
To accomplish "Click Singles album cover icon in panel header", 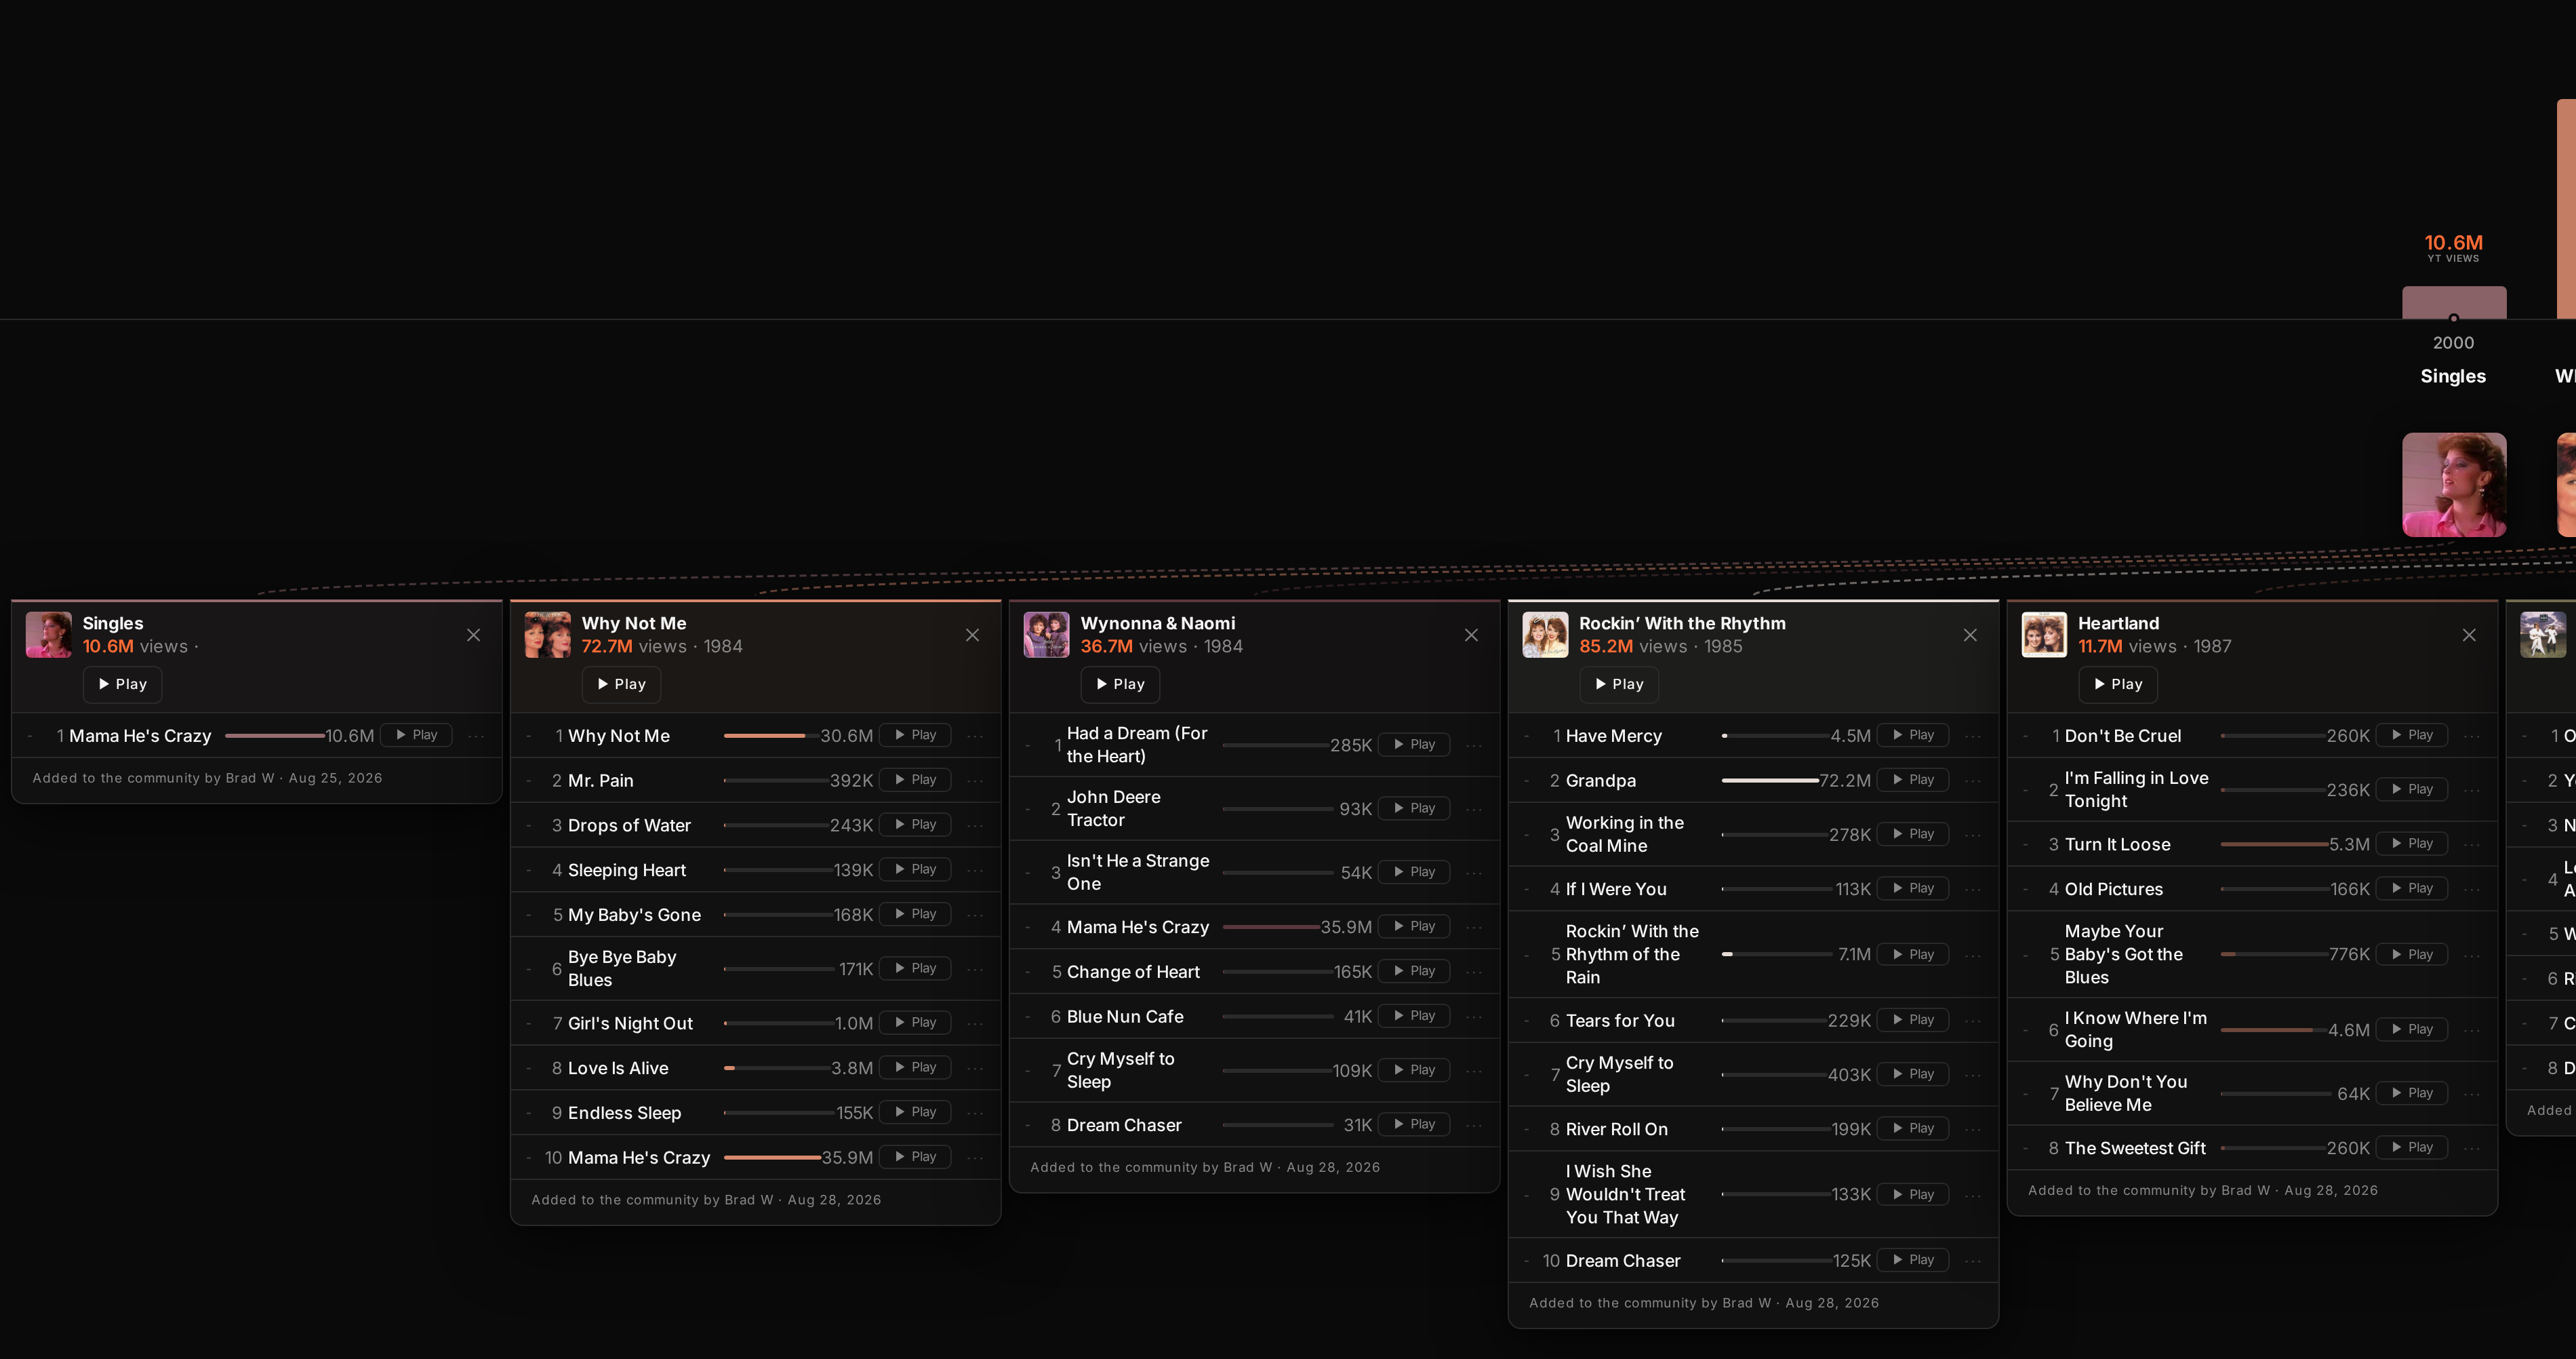I will (x=49, y=635).
